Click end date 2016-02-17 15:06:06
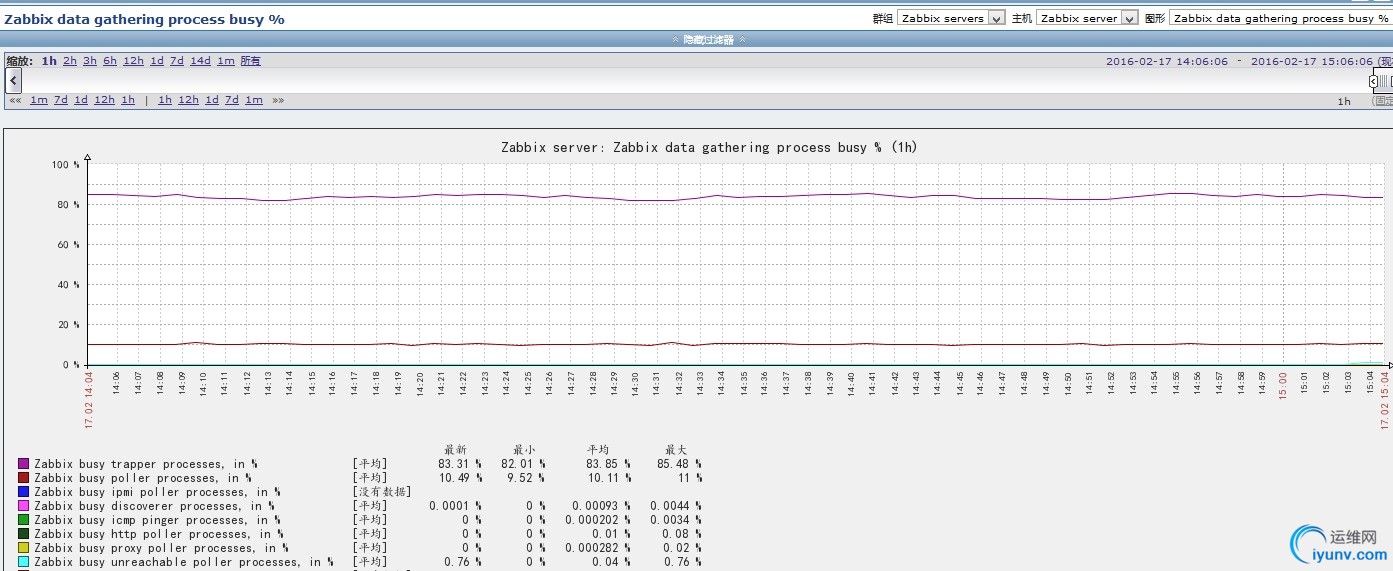Viewport: 1393px width, 571px height. click(x=1312, y=61)
